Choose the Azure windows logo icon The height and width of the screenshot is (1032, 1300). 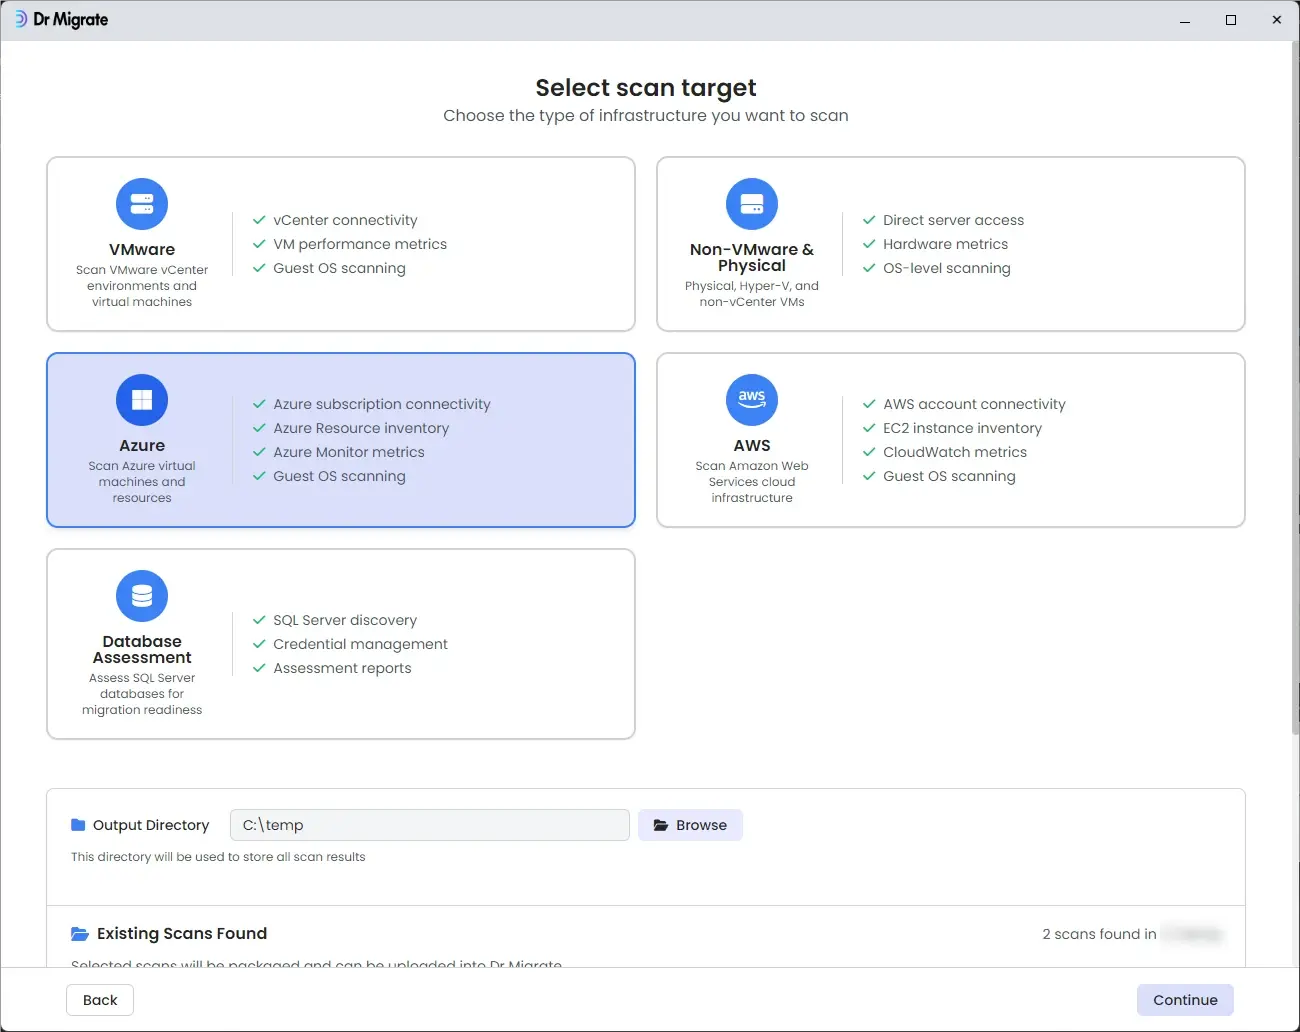point(142,400)
